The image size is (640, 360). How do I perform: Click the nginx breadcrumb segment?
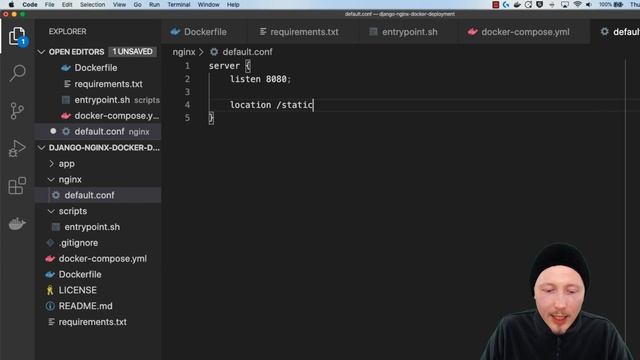184,52
